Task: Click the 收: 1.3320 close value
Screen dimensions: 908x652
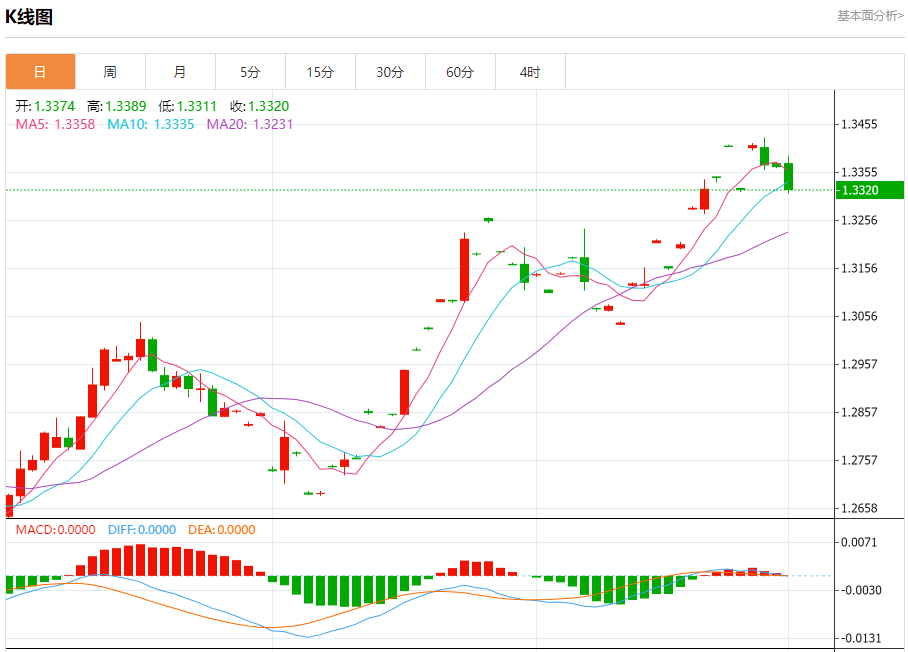Action: 259,107
